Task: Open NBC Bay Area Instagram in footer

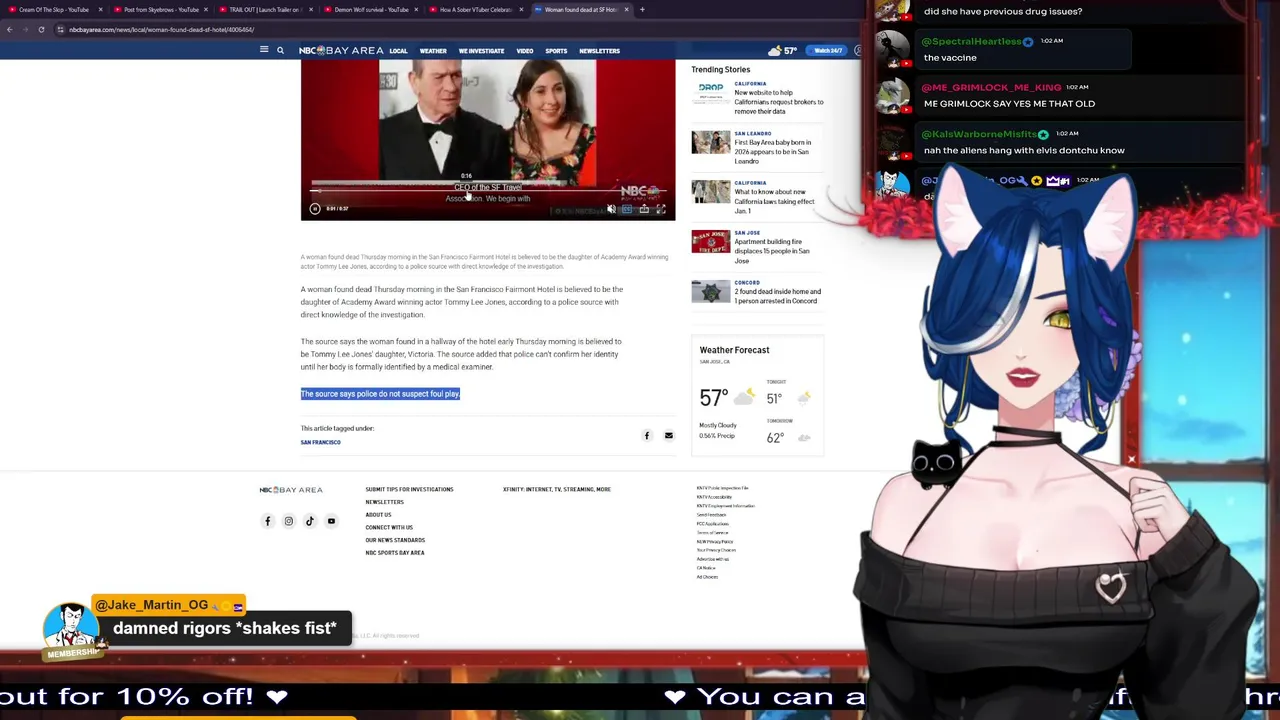Action: 289,521
